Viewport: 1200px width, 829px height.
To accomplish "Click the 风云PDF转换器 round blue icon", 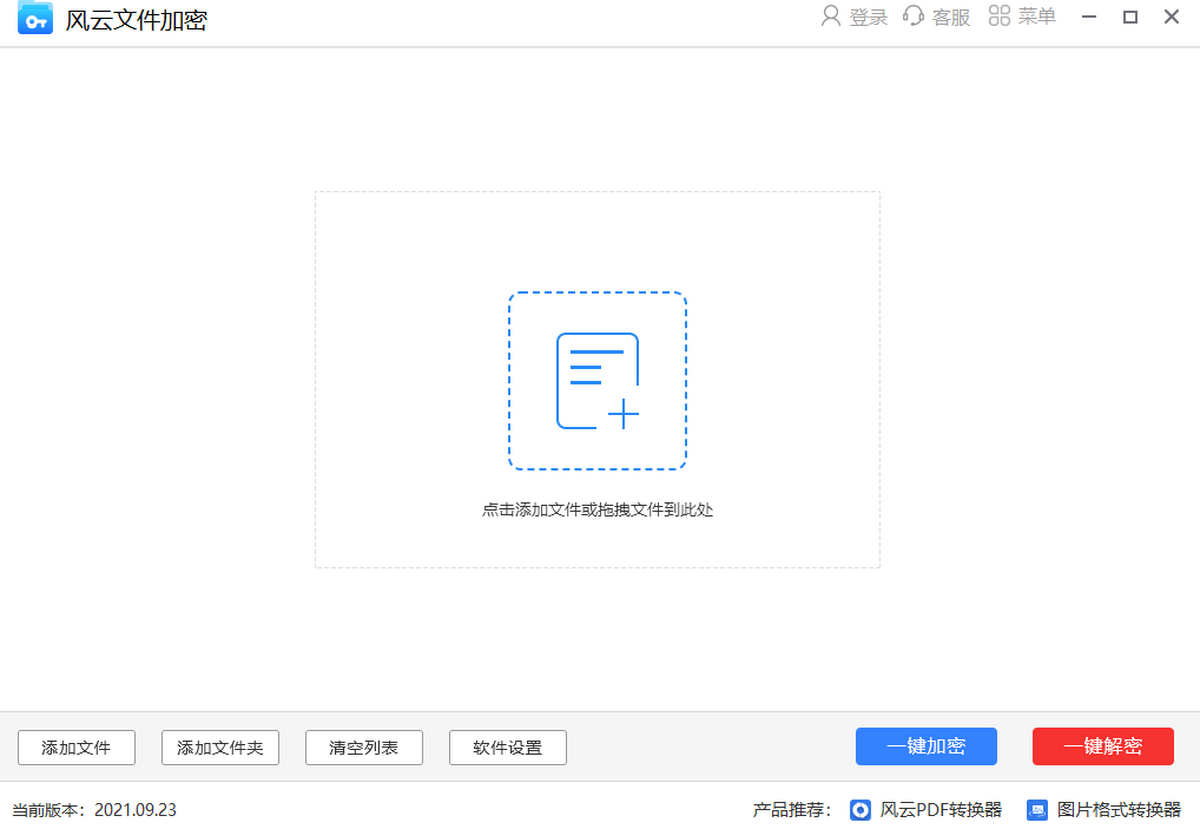I will point(860,809).
